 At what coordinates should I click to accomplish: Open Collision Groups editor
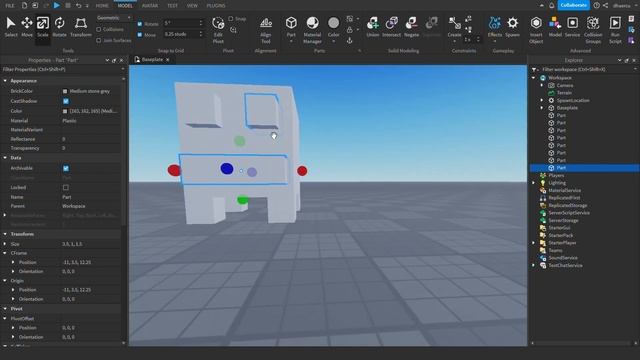click(x=593, y=30)
